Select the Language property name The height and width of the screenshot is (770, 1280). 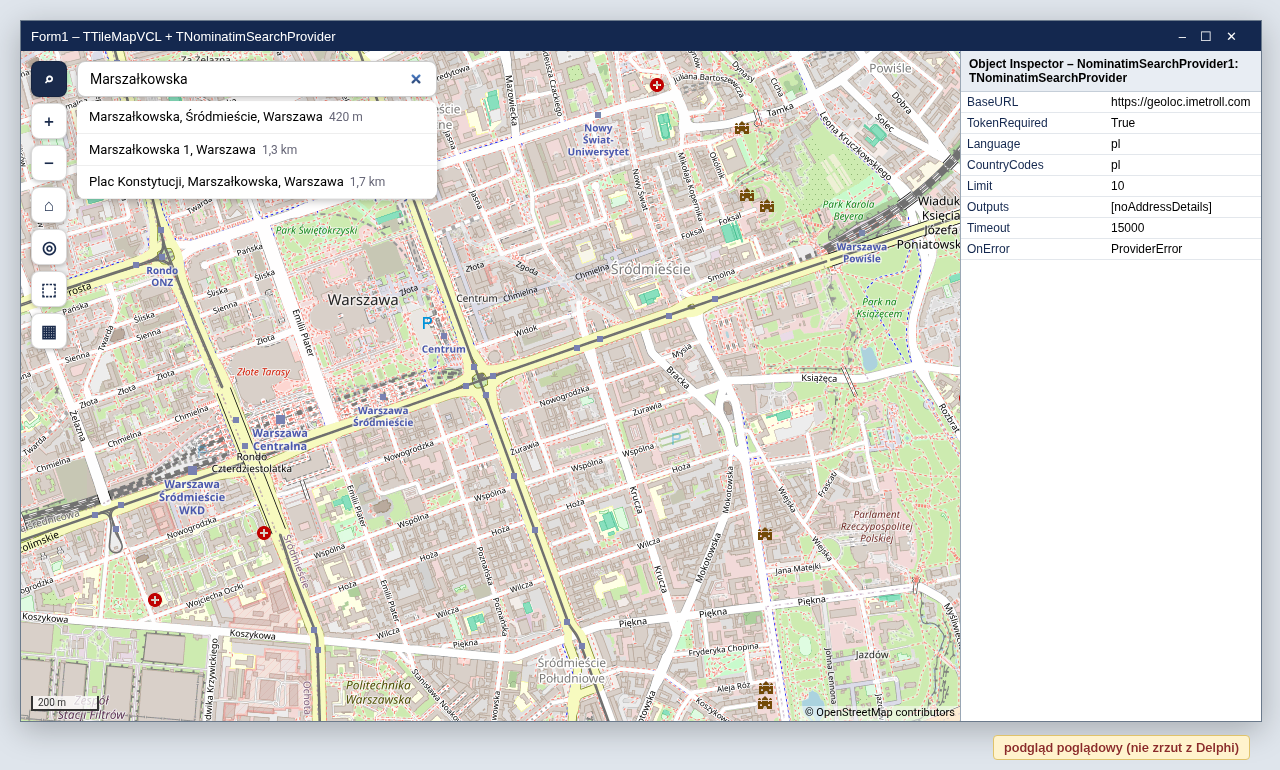993,144
